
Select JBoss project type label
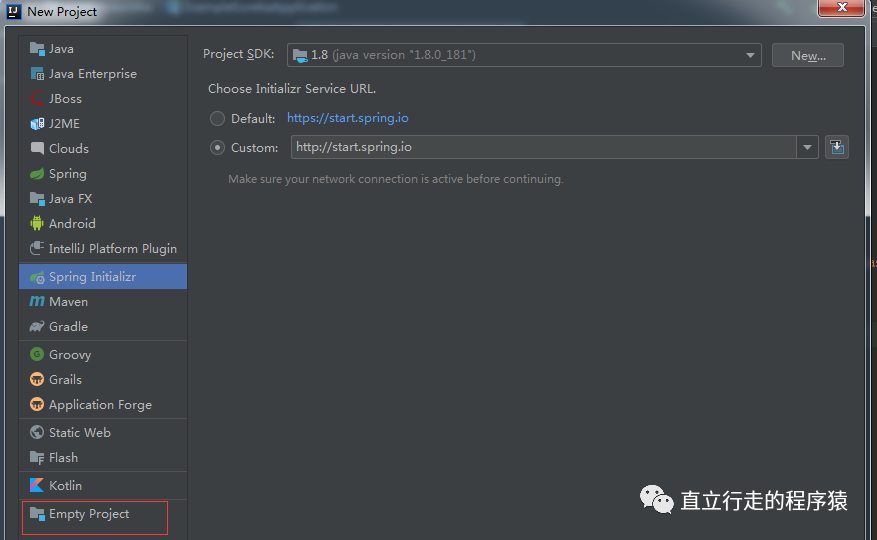point(65,98)
